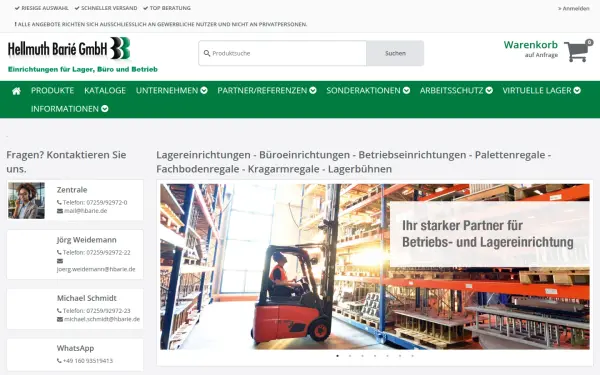Click the Suchen search button
600x375 pixels.
395,53
